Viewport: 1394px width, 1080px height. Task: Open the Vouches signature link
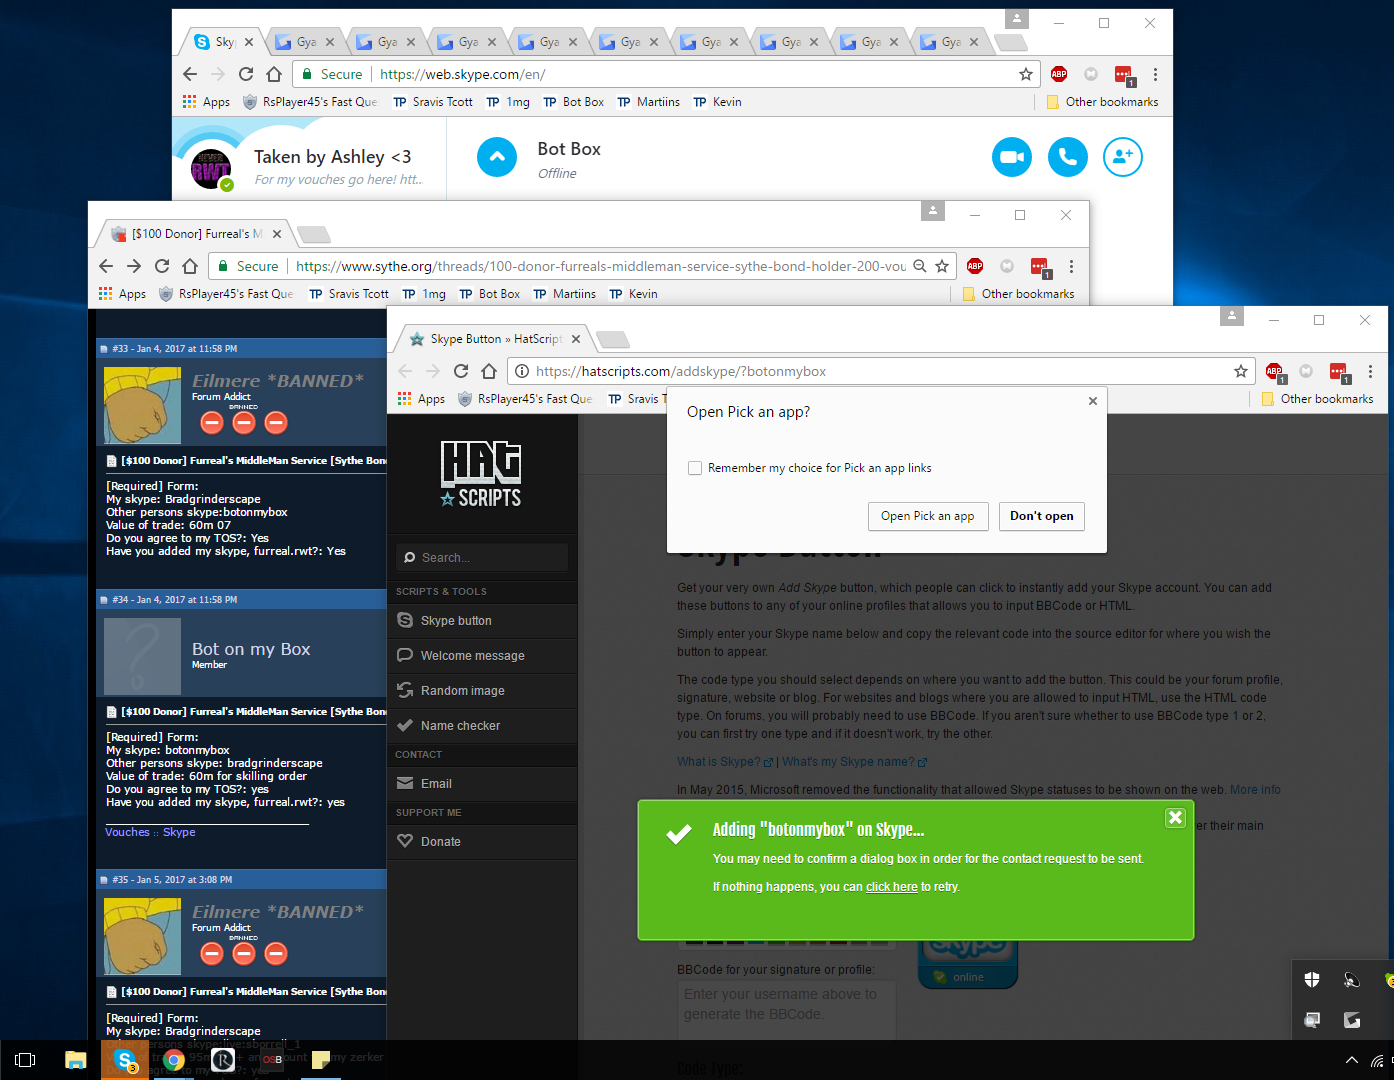tap(127, 832)
